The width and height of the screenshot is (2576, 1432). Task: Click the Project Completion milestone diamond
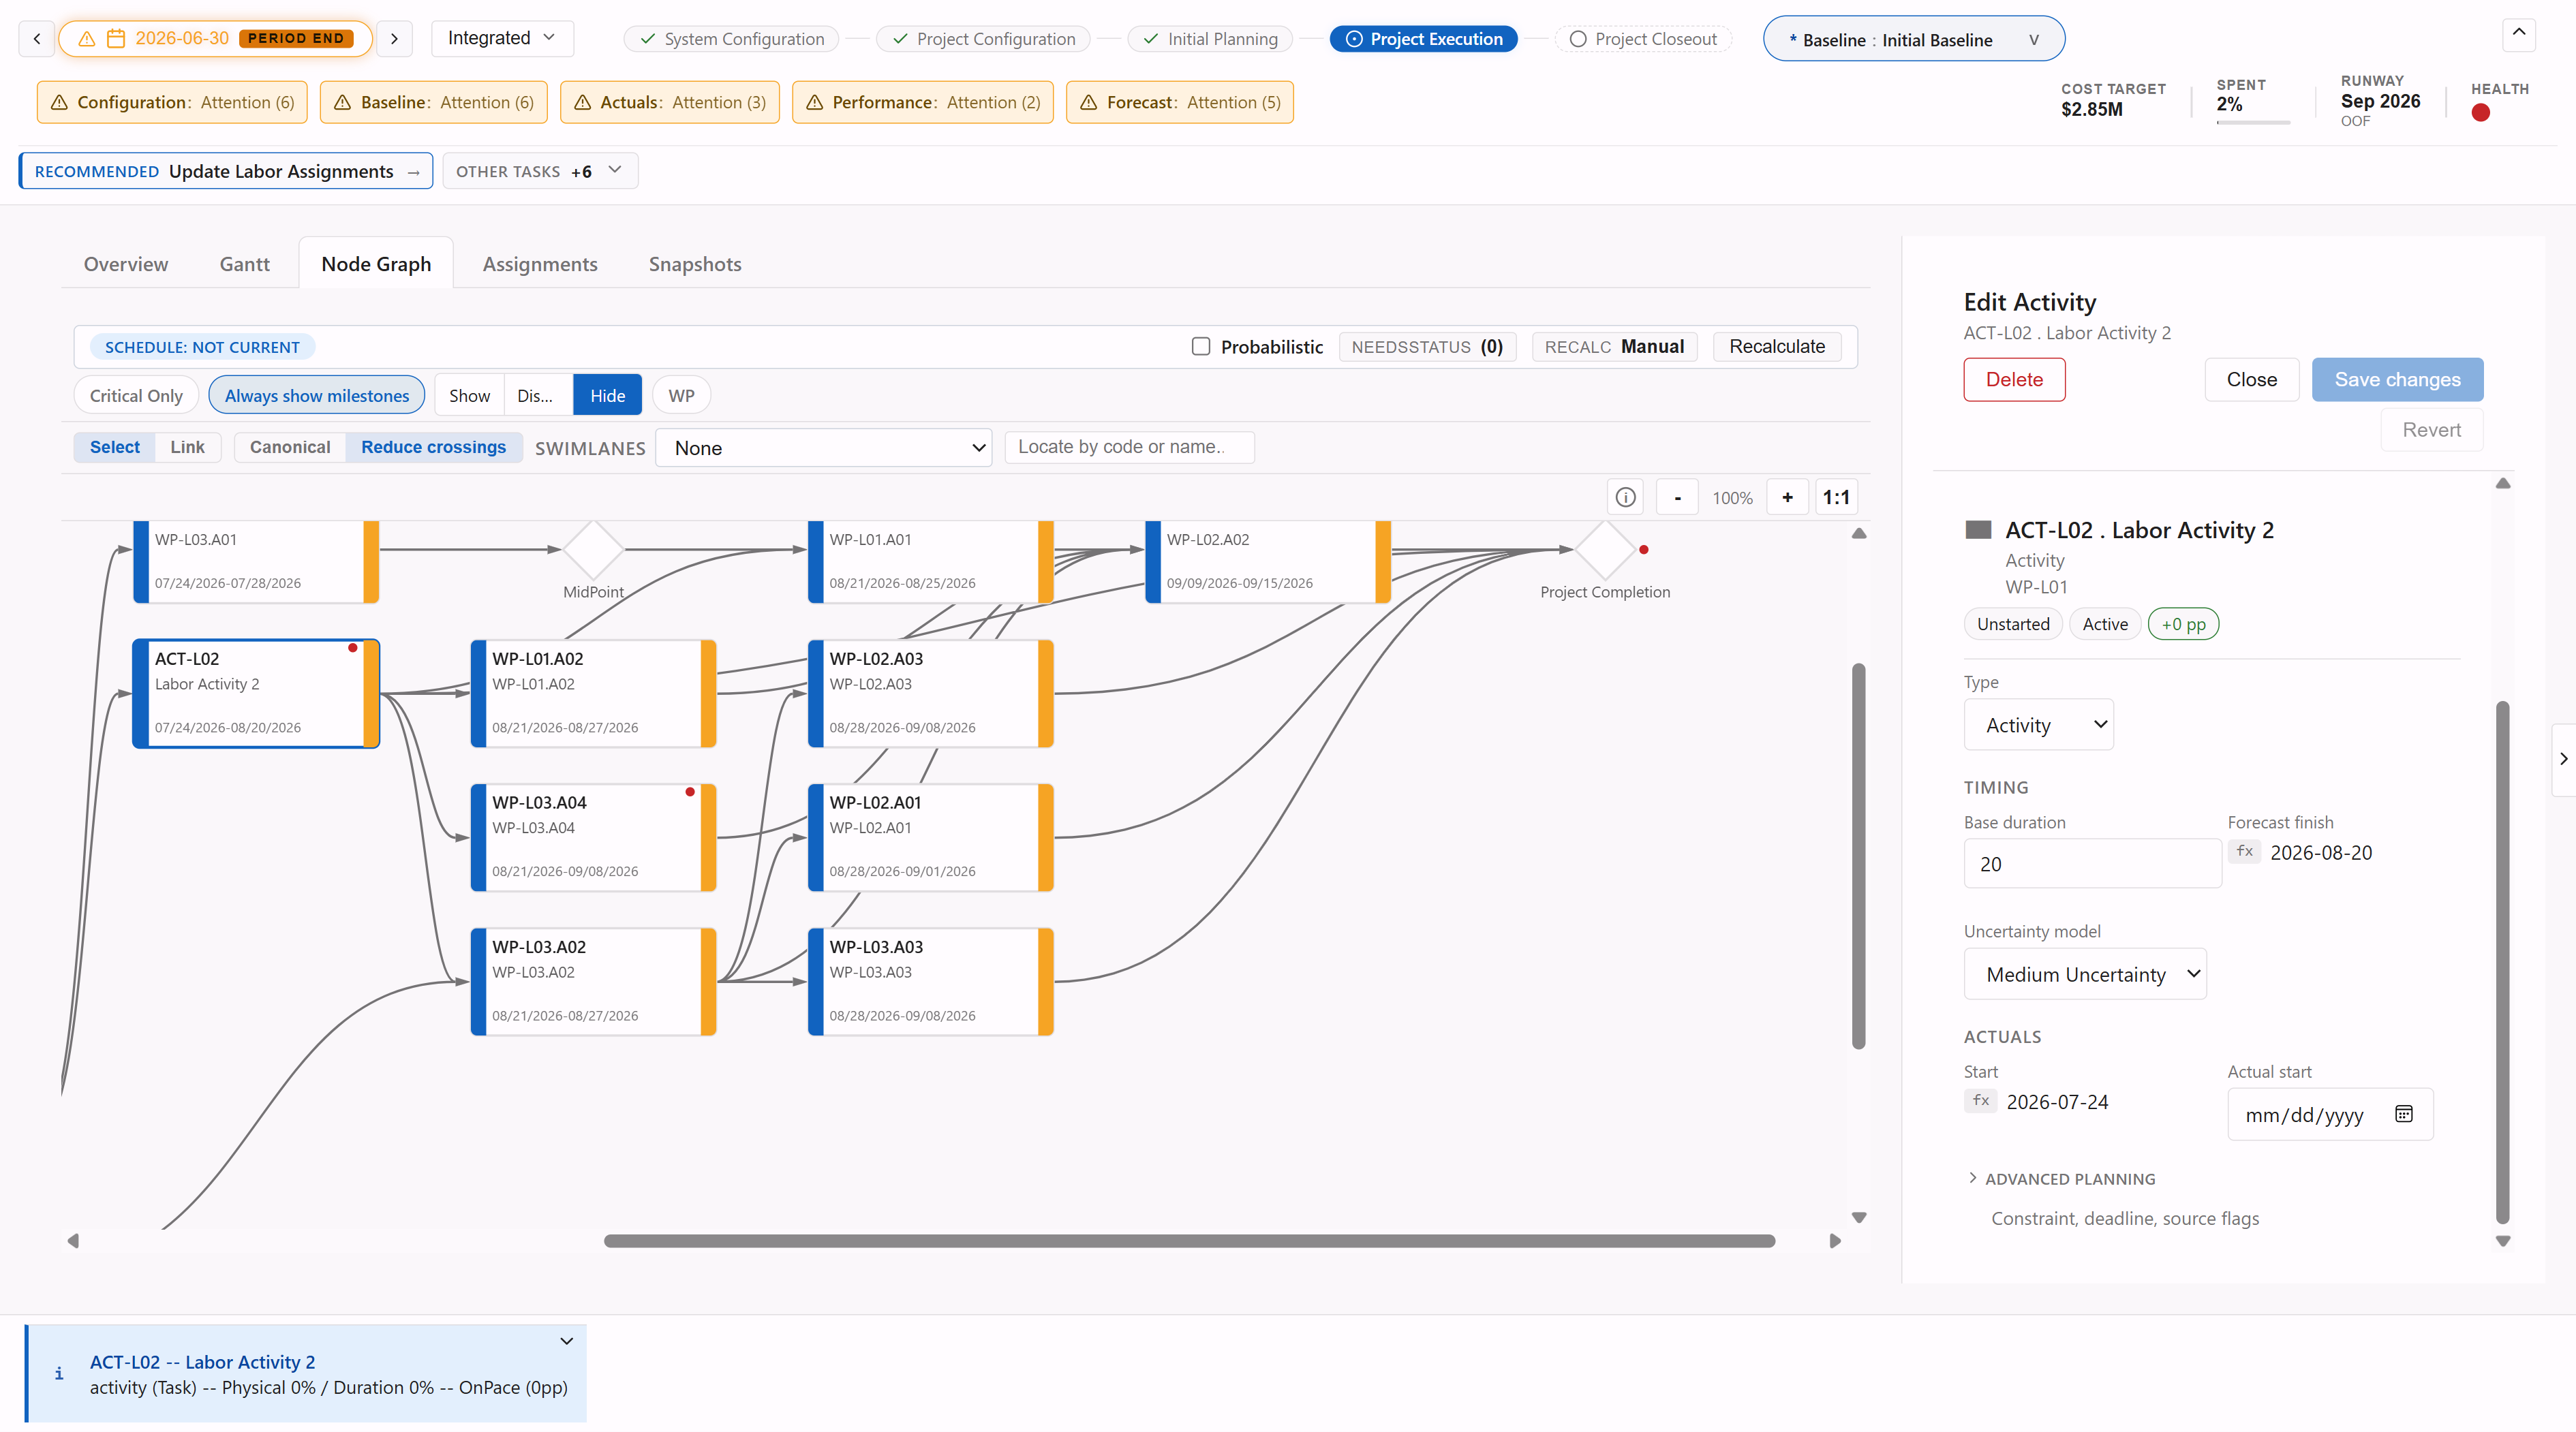click(x=1605, y=550)
